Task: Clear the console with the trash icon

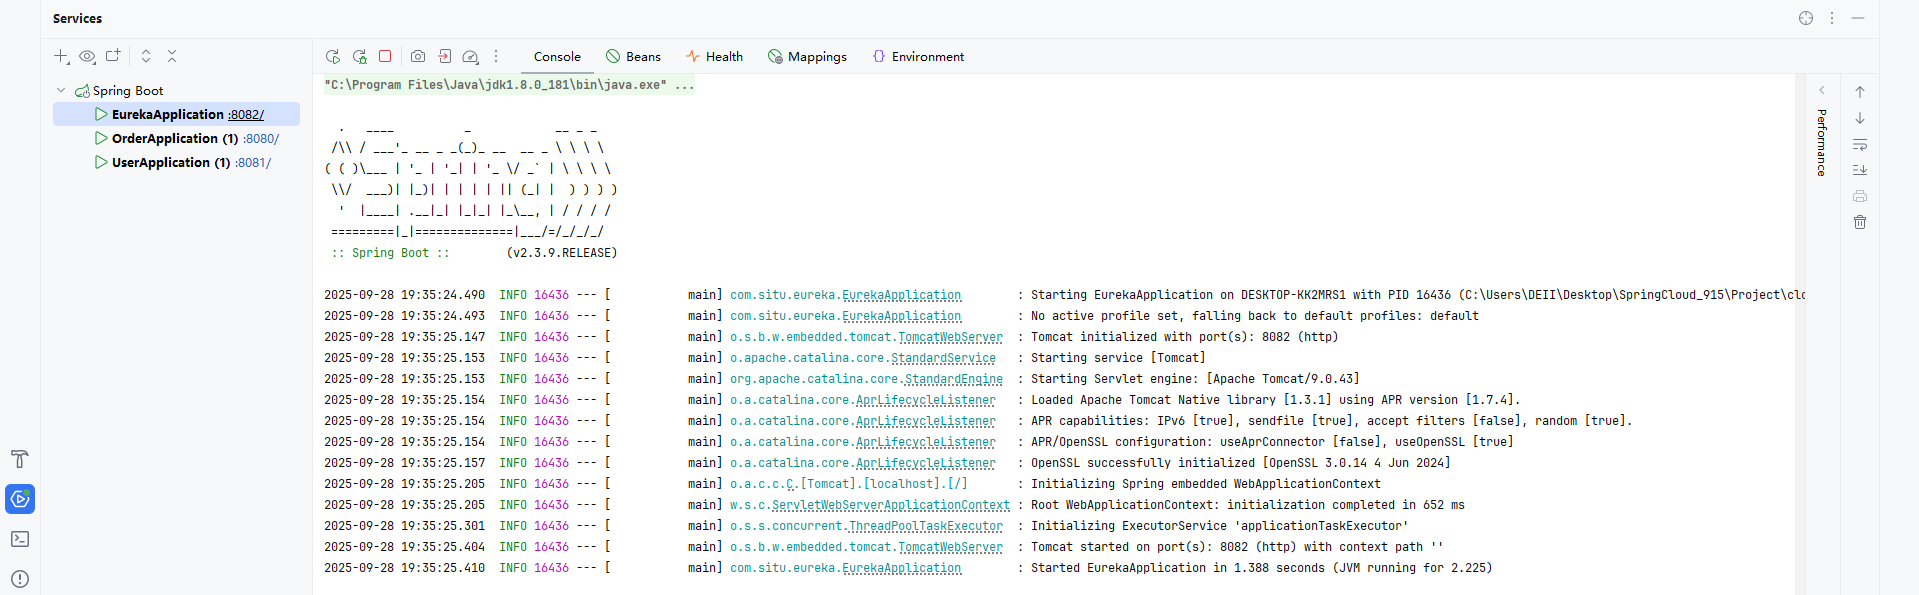Action: [1860, 222]
